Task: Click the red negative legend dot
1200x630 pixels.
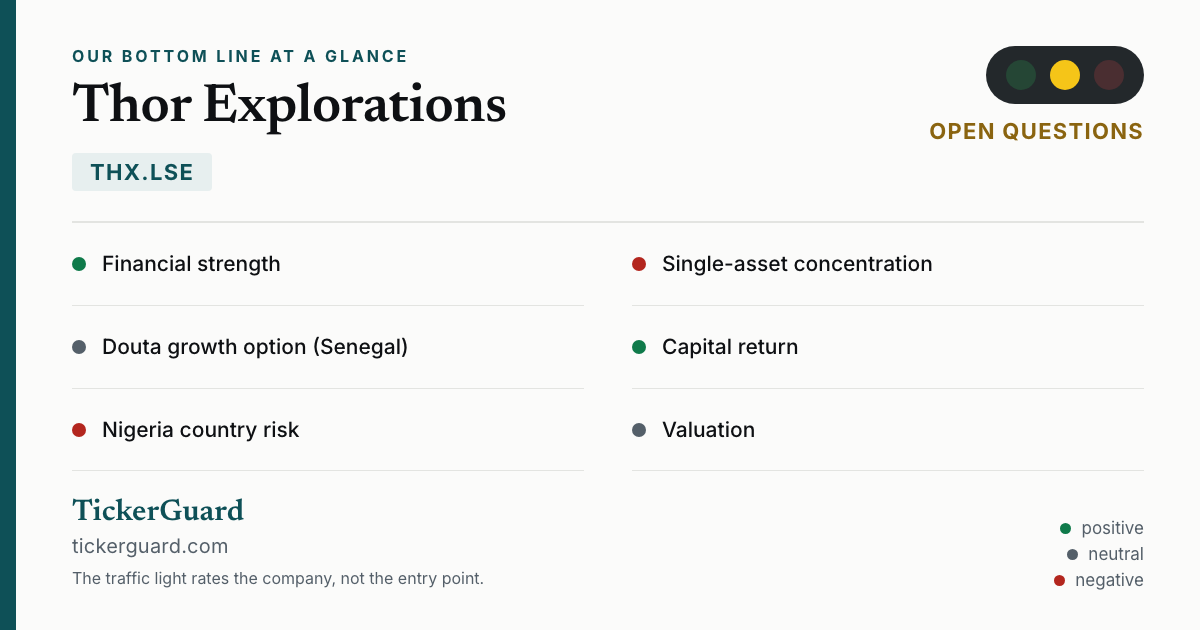Action: [x=1059, y=580]
